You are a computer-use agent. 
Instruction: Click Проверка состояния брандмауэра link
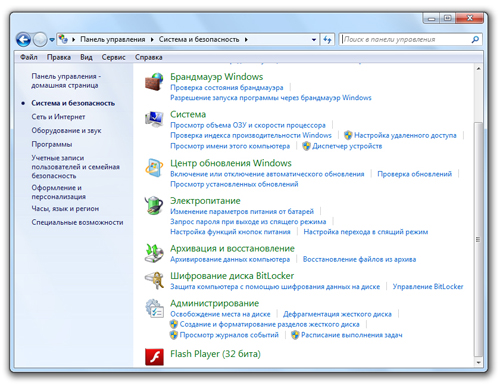tap(227, 87)
